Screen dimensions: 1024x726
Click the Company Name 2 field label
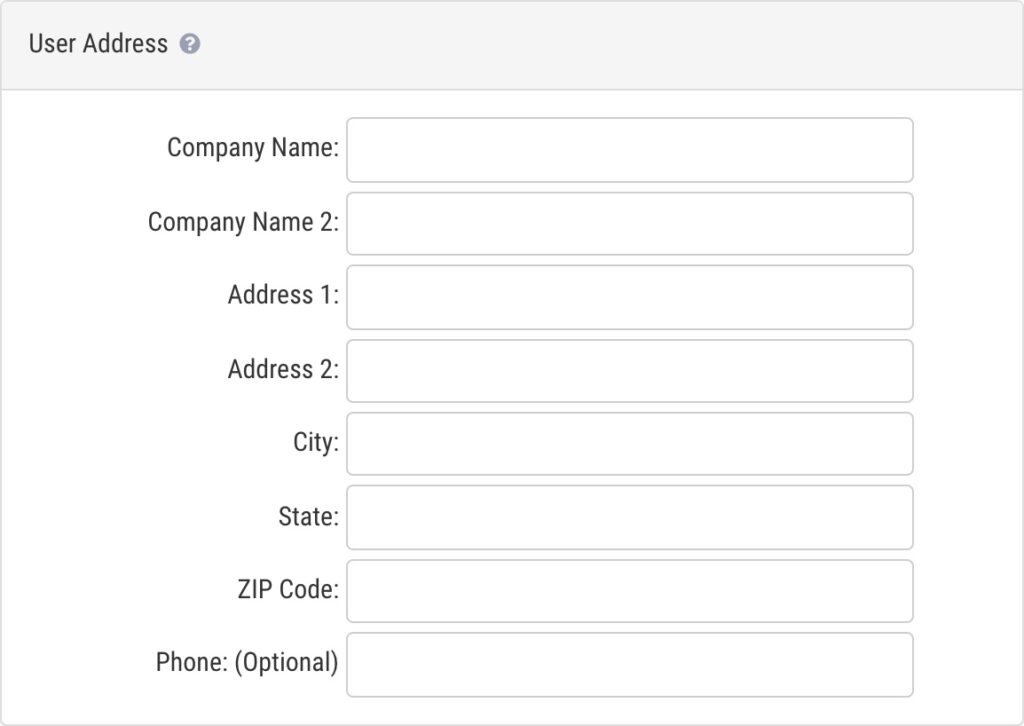point(240,222)
